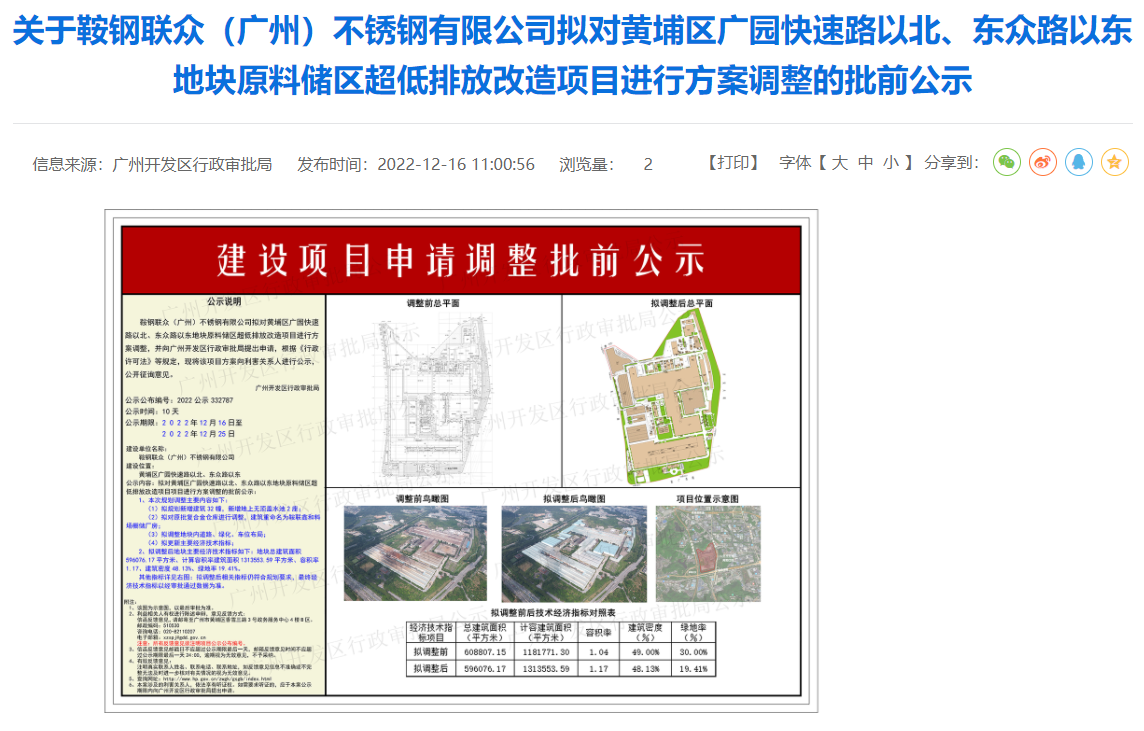
Task: Click the publish time 2022-12-16 11:00:56
Action: (456, 164)
